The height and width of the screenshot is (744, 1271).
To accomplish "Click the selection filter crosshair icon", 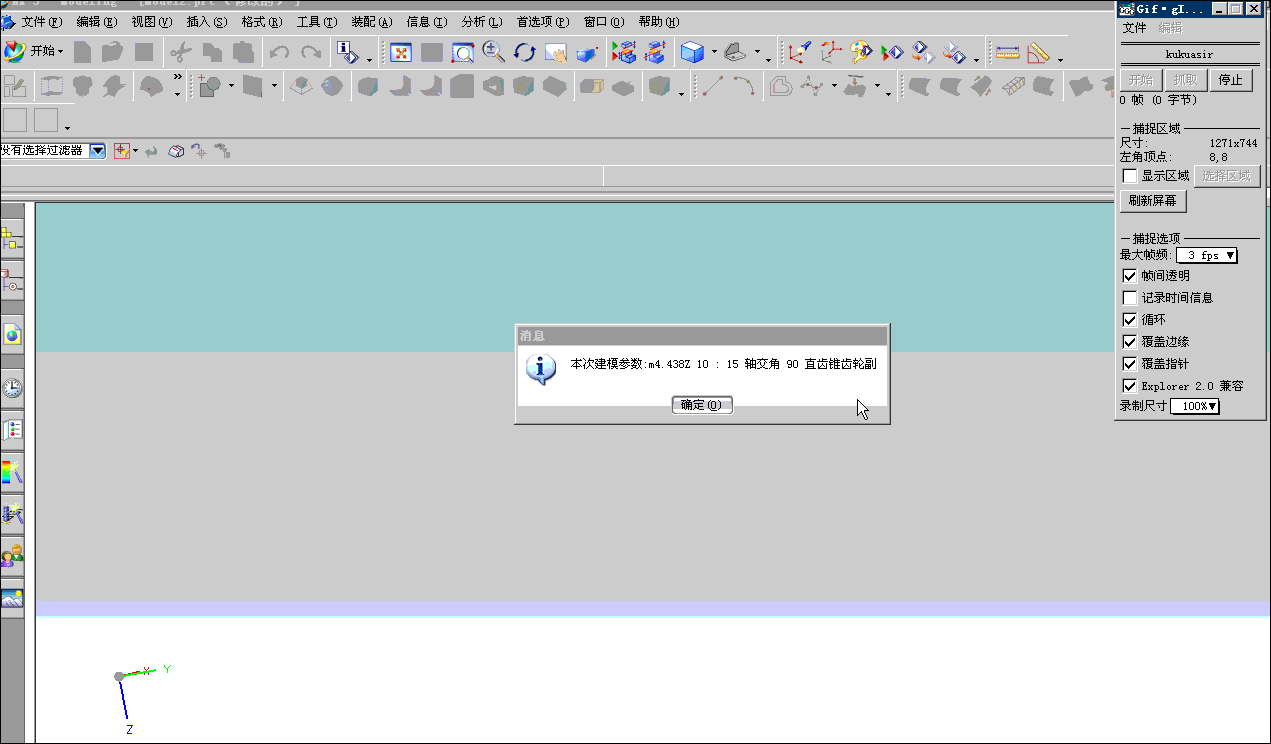I will (122, 151).
